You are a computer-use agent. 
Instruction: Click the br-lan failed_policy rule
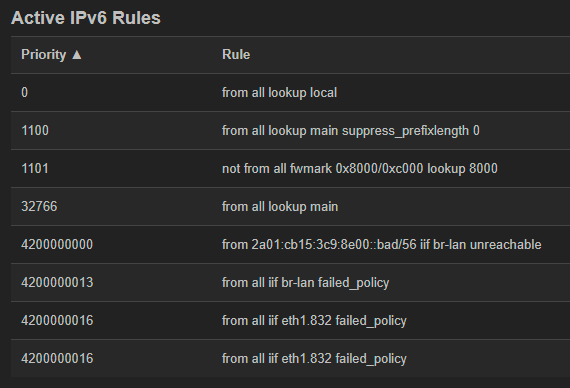pyautogui.click(x=305, y=283)
